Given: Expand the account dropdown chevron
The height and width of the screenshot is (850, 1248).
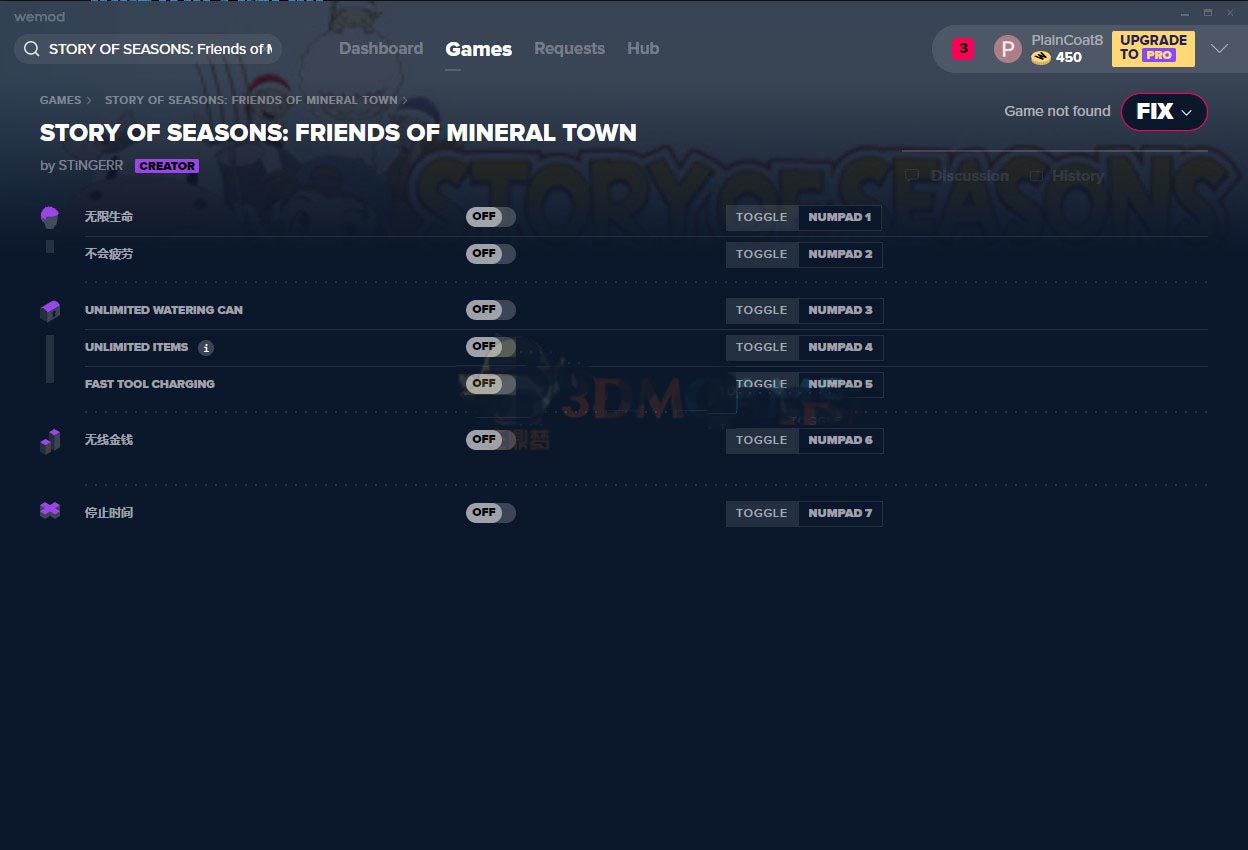Looking at the screenshot, I should point(1219,49).
